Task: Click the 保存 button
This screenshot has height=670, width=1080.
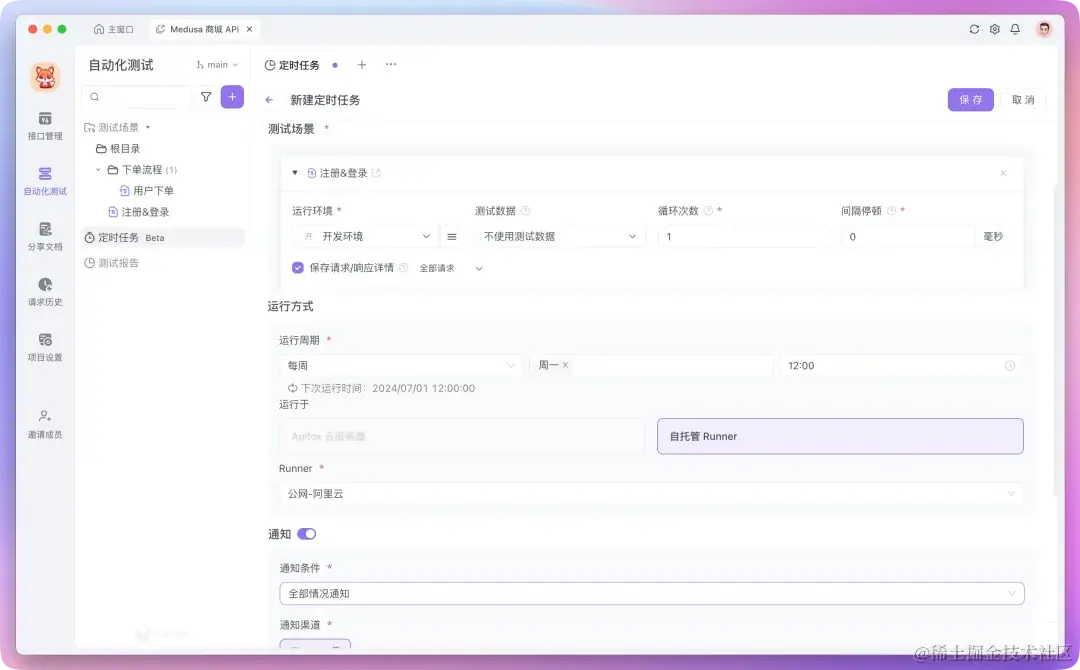Action: pyautogui.click(x=970, y=100)
